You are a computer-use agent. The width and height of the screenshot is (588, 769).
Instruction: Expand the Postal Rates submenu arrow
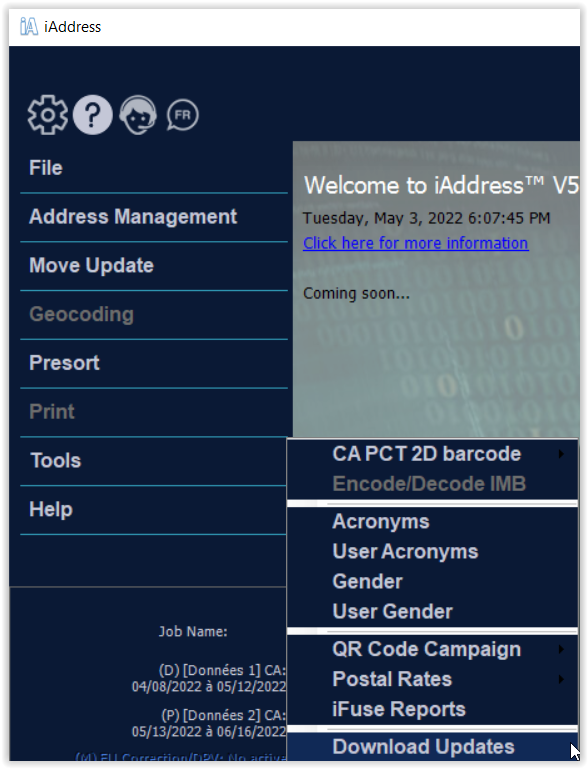[x=562, y=679]
